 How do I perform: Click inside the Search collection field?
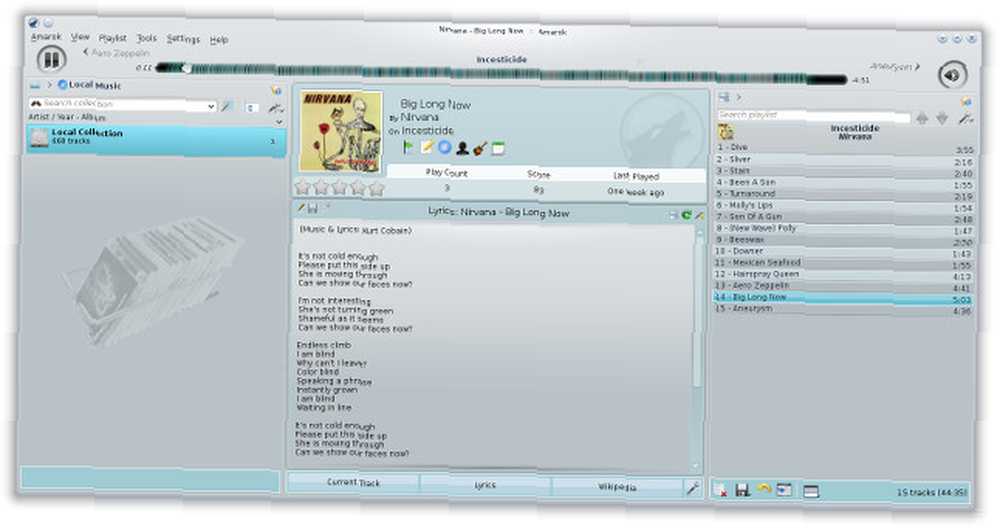(x=117, y=105)
